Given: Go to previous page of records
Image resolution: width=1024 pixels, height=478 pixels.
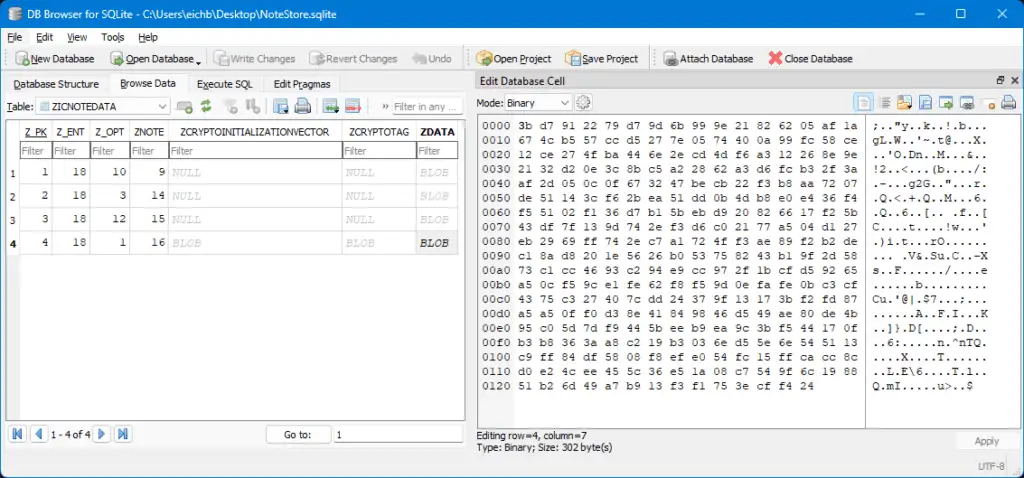Looking at the screenshot, I should (x=39, y=434).
